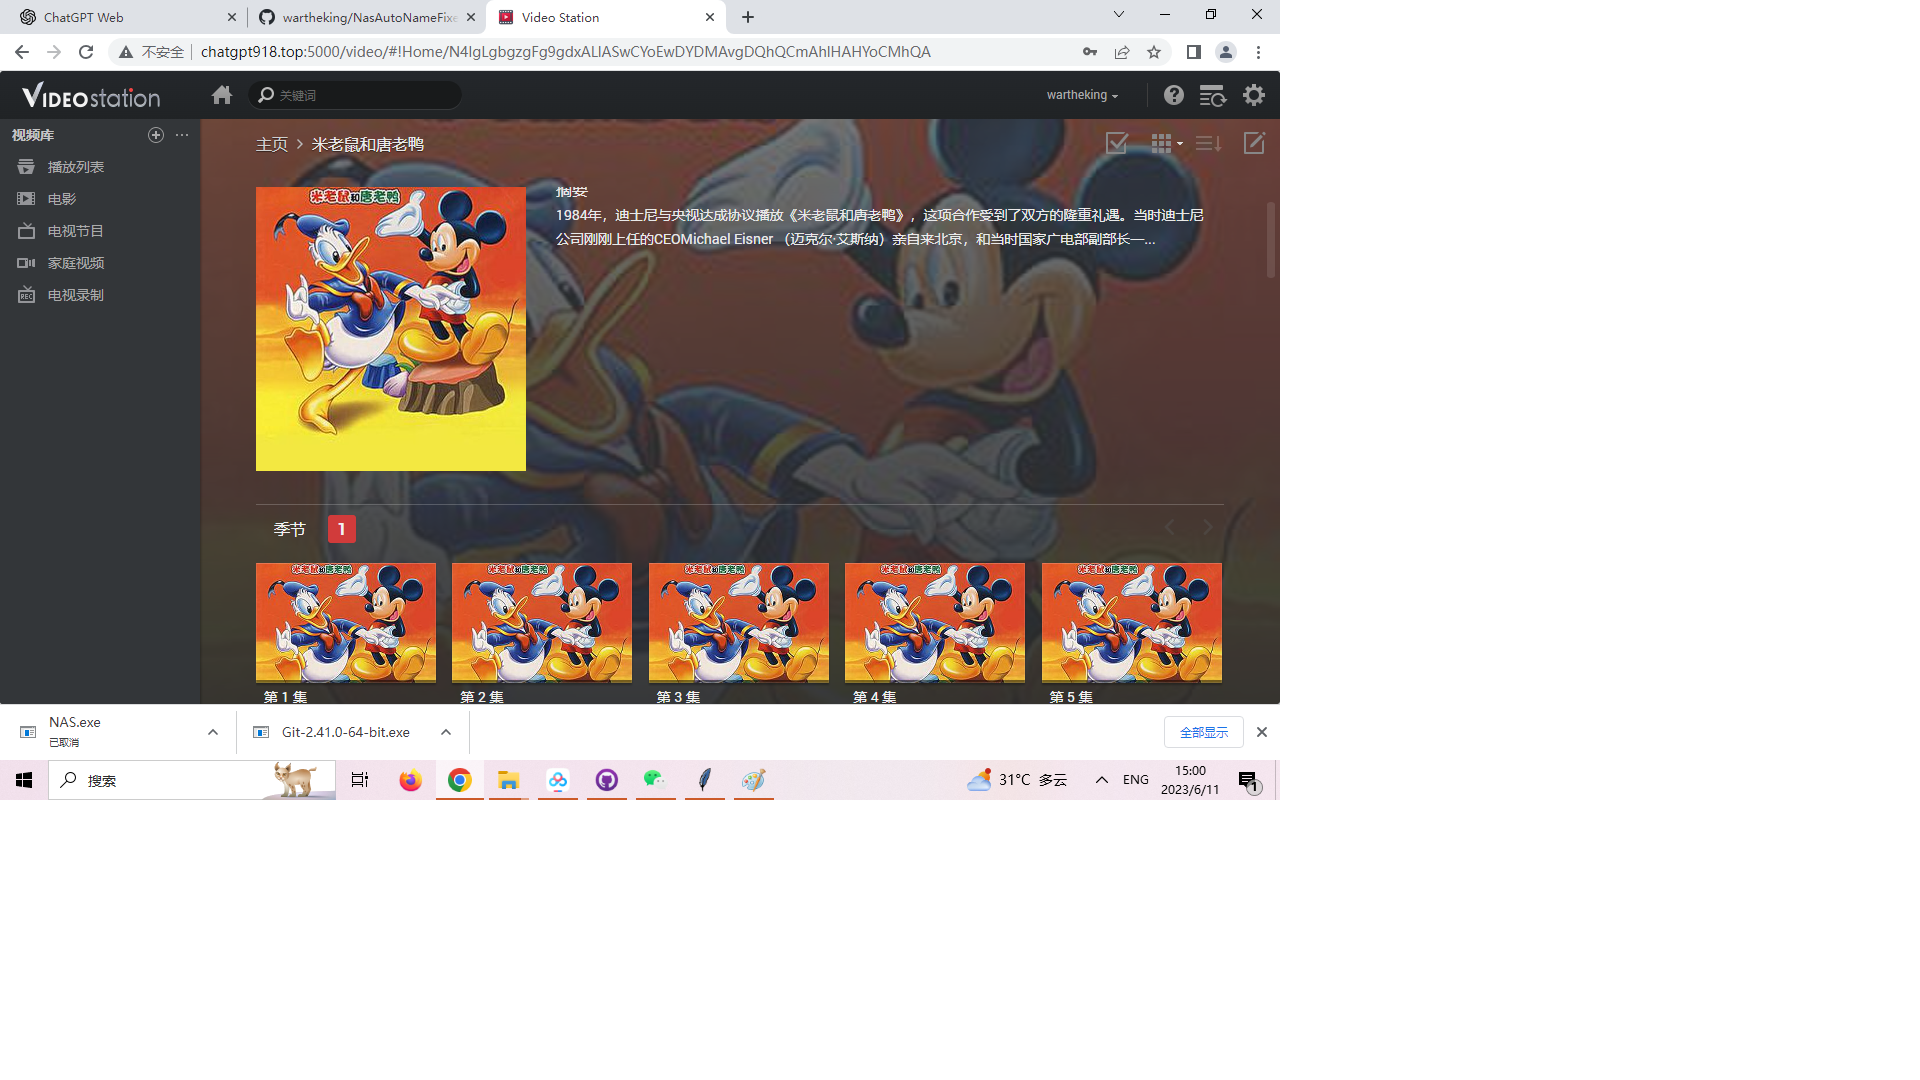Open the 第3集 episode thumbnail
The image size is (1920, 1080).
coord(738,622)
